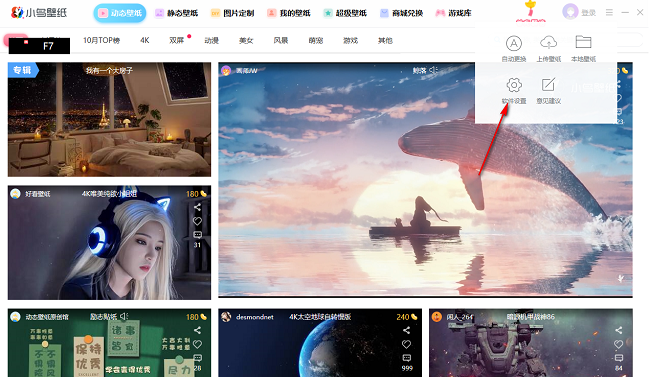
Task: Switch to 静态壁纸 tab
Action: pos(177,13)
